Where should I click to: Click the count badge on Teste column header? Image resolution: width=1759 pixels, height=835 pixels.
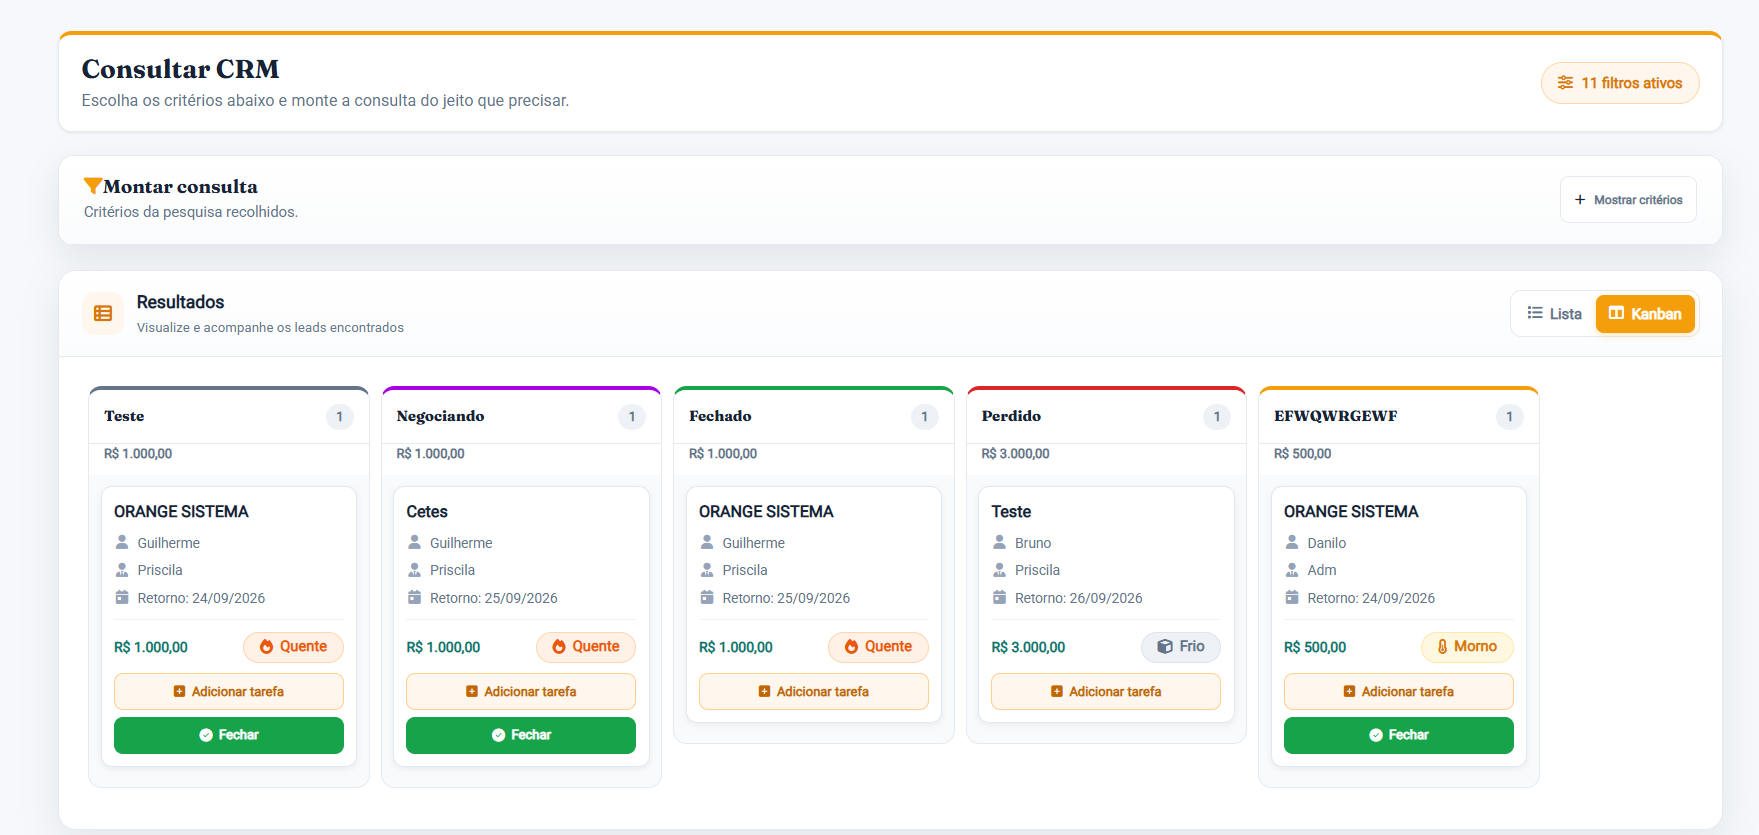click(340, 417)
